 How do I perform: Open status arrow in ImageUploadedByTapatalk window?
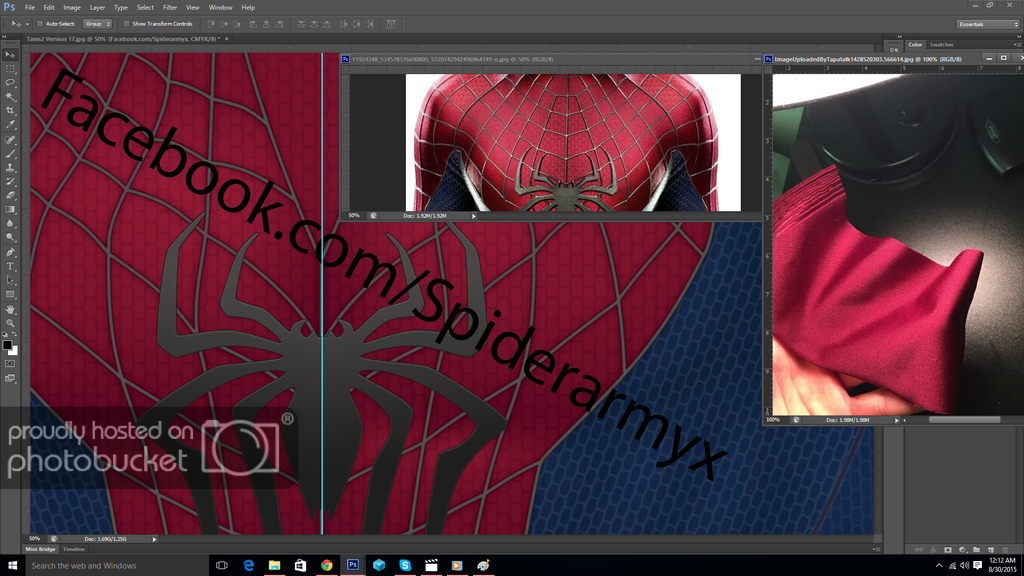(897, 421)
